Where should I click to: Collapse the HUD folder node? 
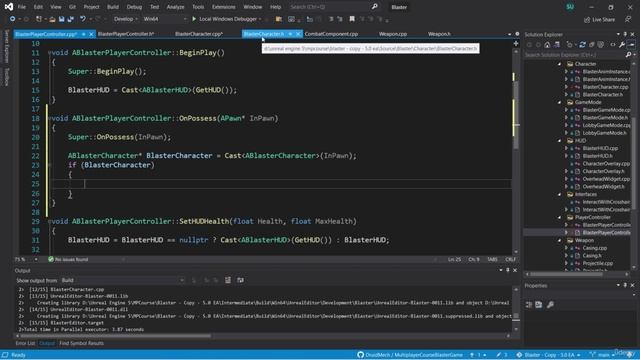[x=560, y=141]
